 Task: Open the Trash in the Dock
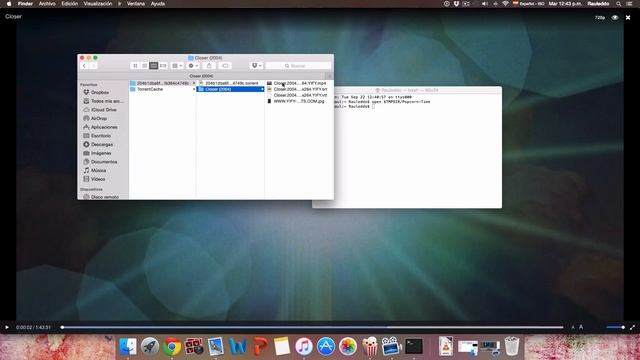coord(512,347)
